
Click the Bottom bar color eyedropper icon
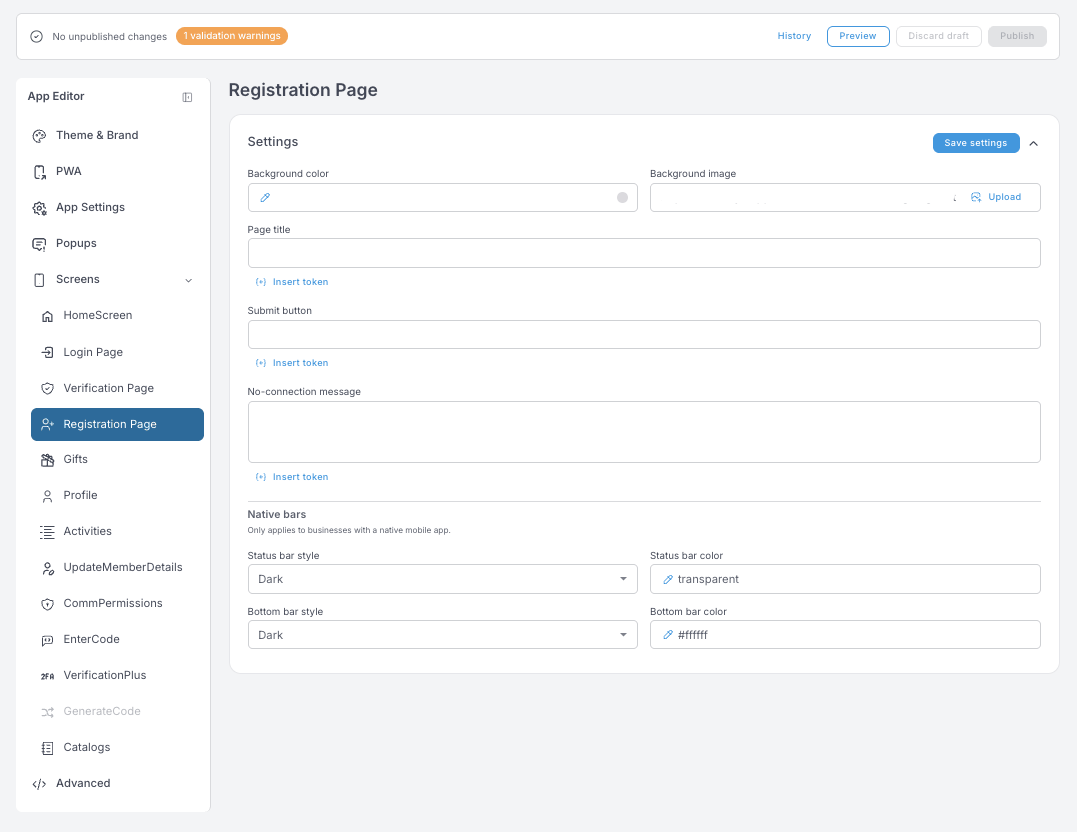pyautogui.click(x=668, y=636)
